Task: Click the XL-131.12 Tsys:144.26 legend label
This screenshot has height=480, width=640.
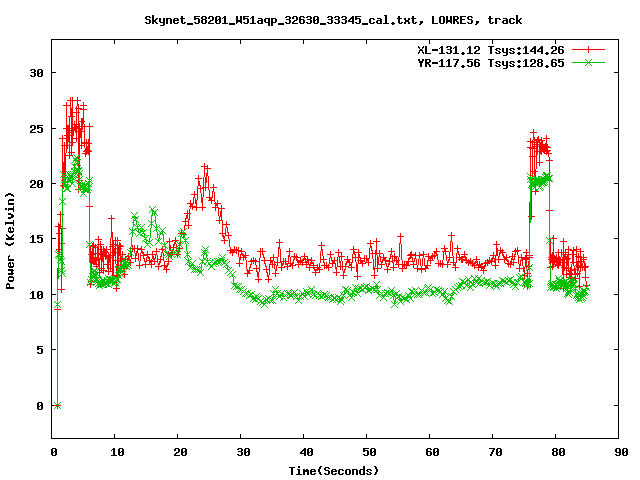Action: point(491,50)
